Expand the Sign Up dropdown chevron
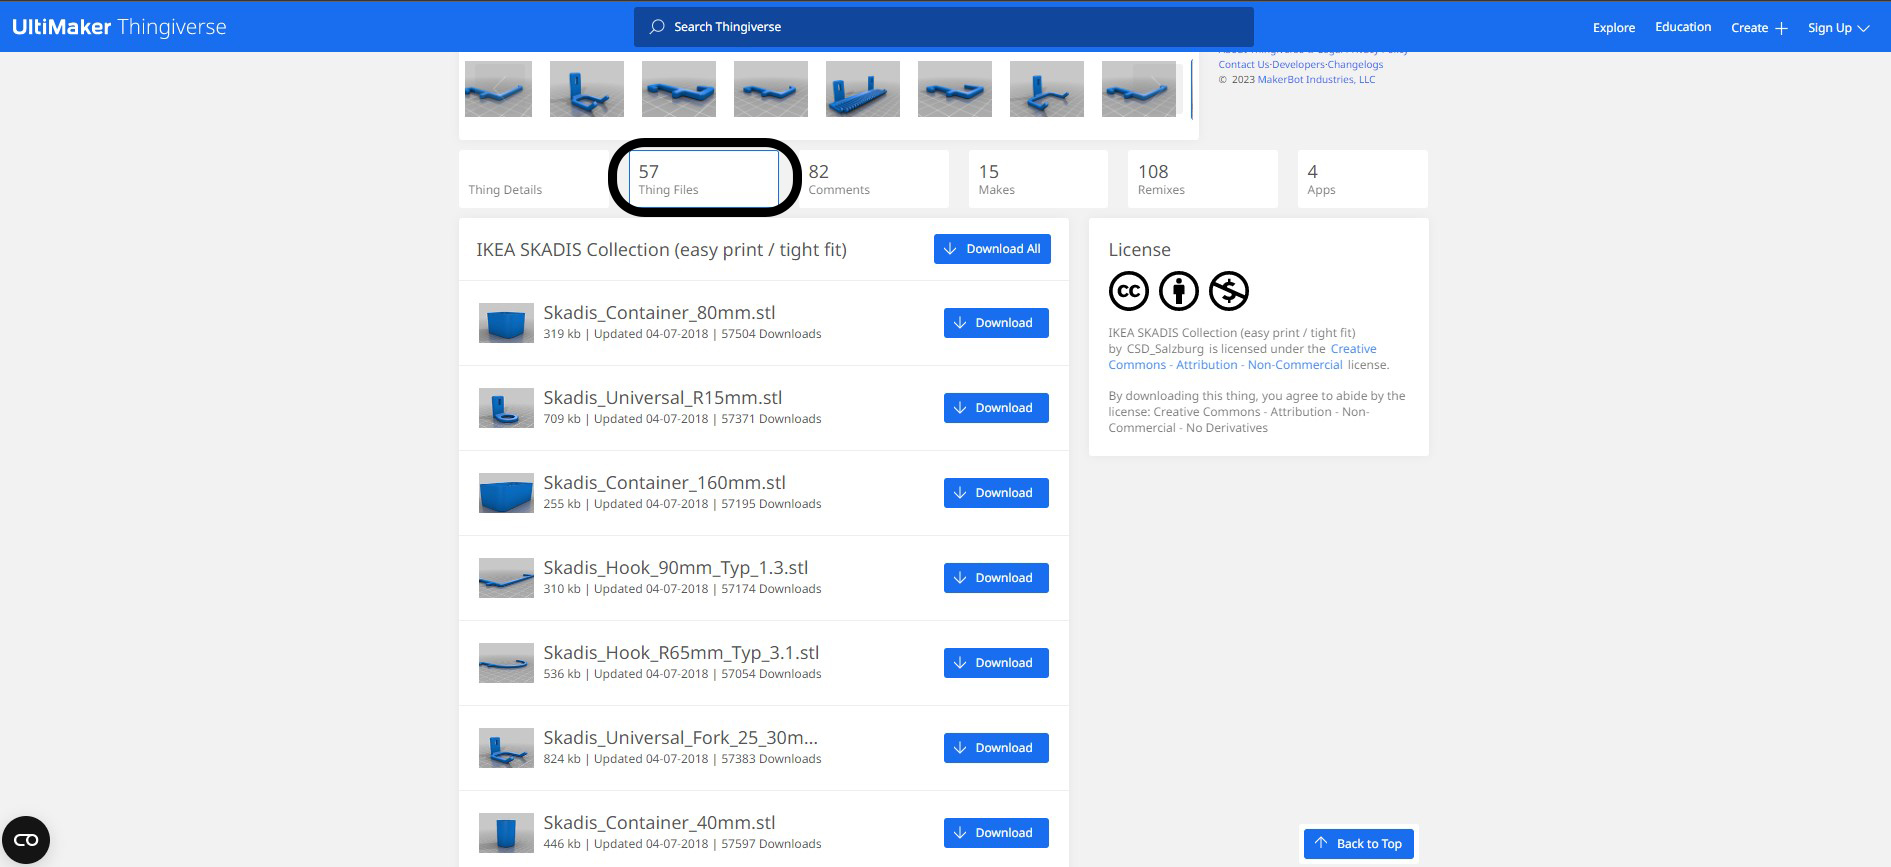Screen dimensions: 1891x867 point(1864,28)
